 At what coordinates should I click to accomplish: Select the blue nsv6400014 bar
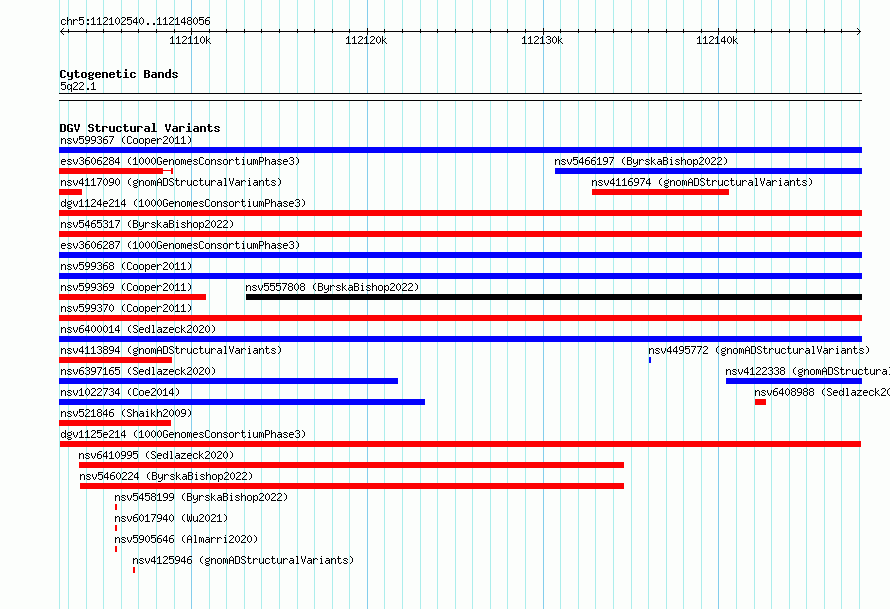click(460, 339)
